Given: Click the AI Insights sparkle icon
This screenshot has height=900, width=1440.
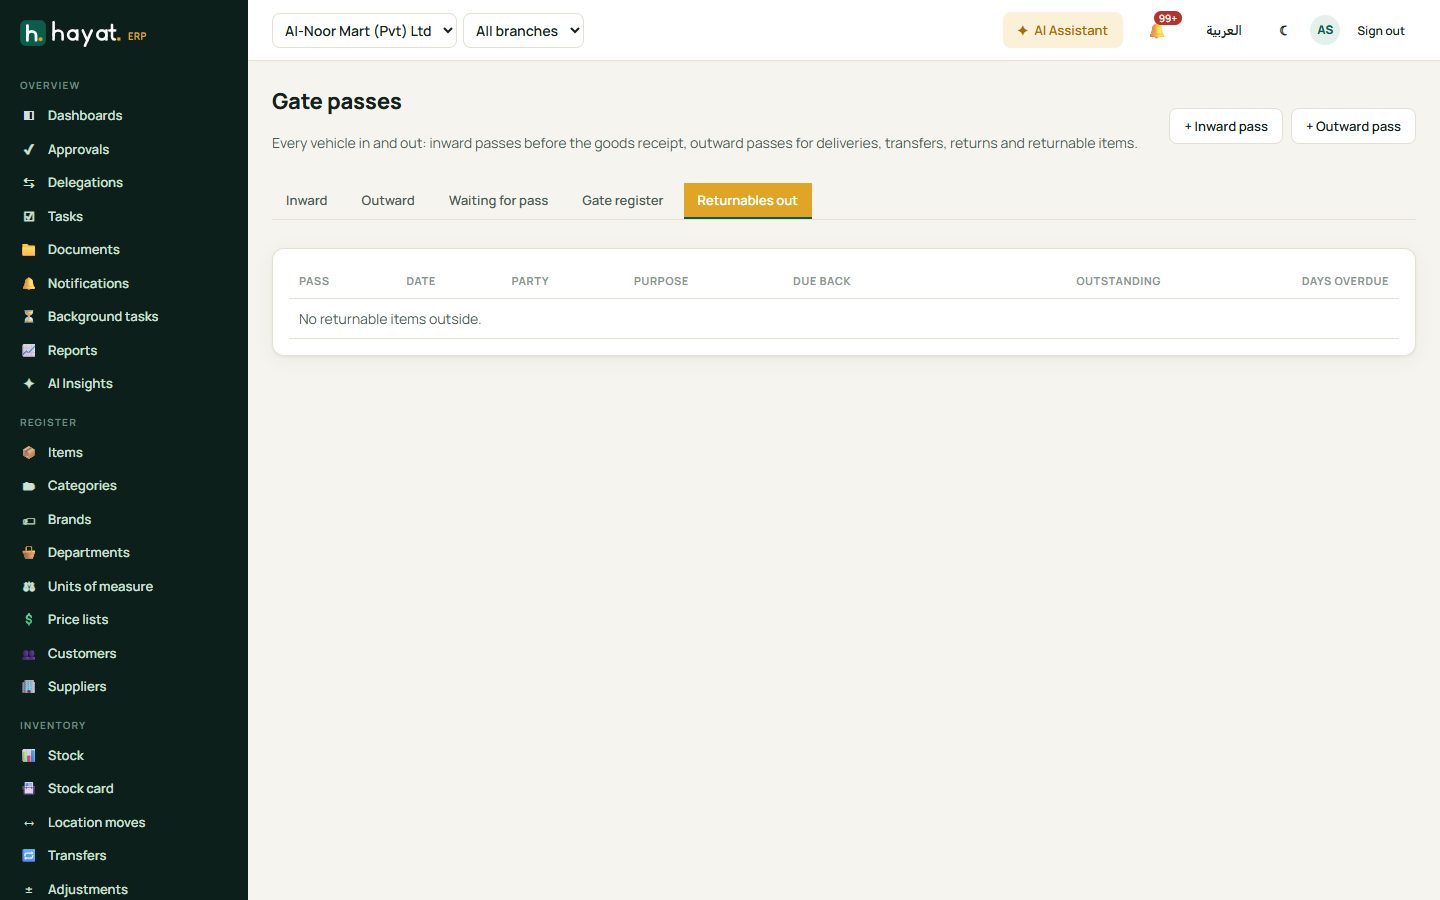Looking at the screenshot, I should point(29,384).
